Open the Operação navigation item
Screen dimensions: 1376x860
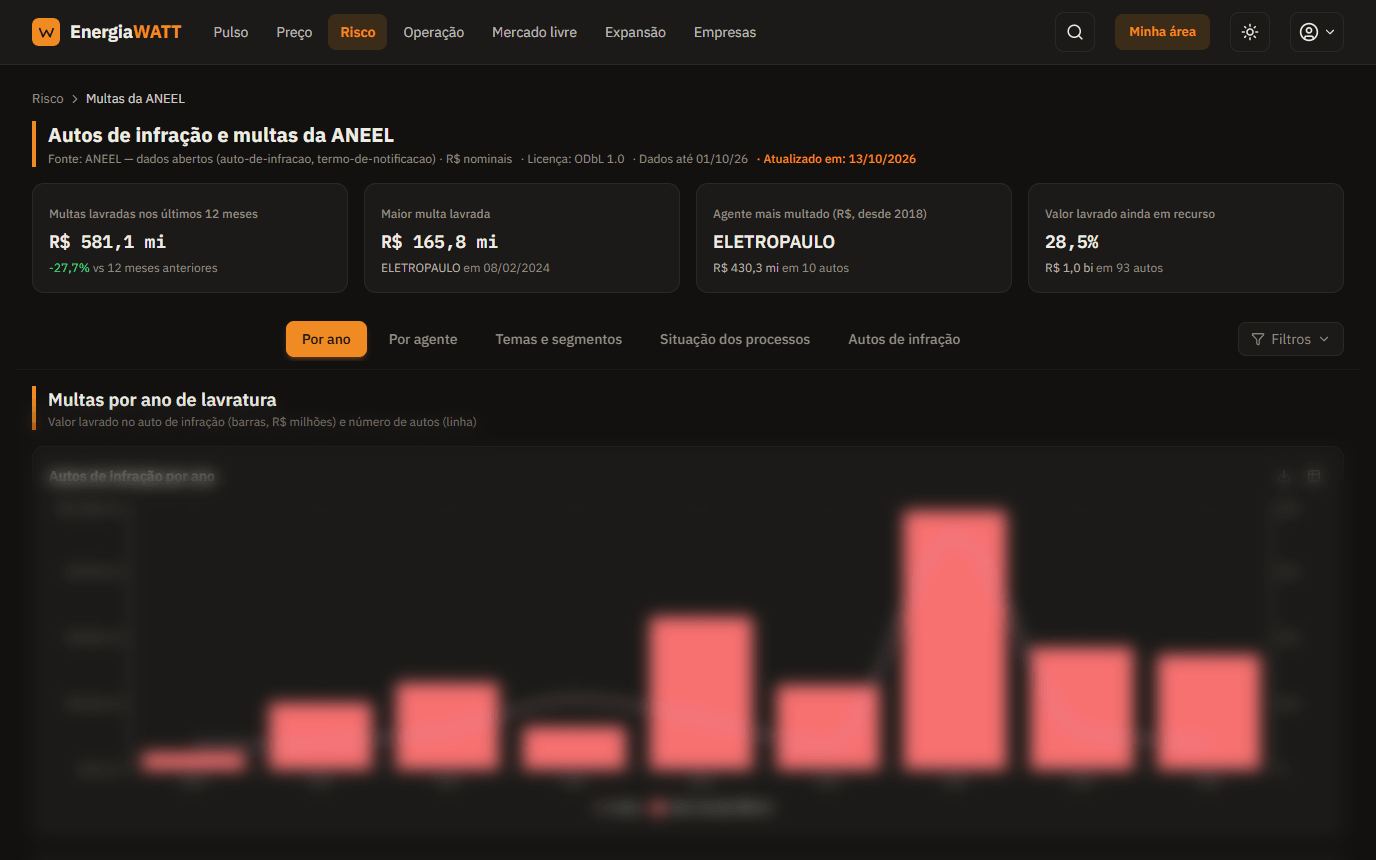coord(433,32)
